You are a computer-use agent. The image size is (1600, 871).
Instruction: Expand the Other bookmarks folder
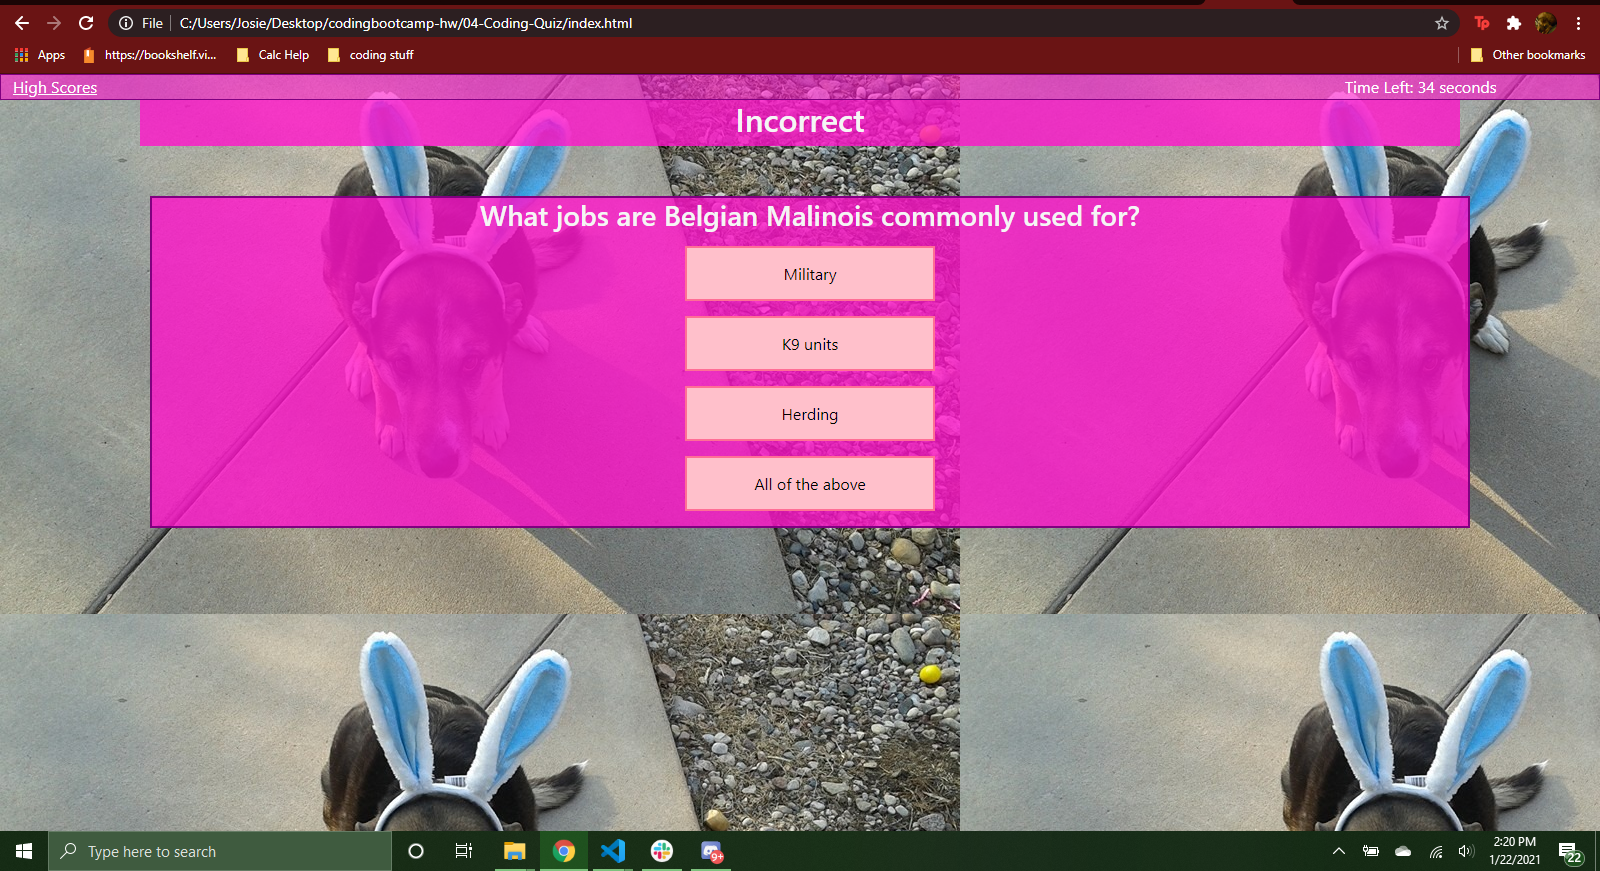tap(1528, 55)
